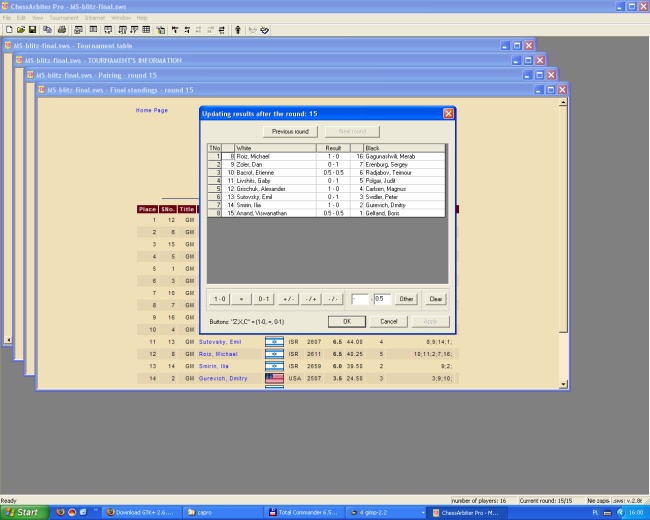This screenshot has width=650, height=520.
Task: Click the Black column header
Action: click(x=404, y=148)
